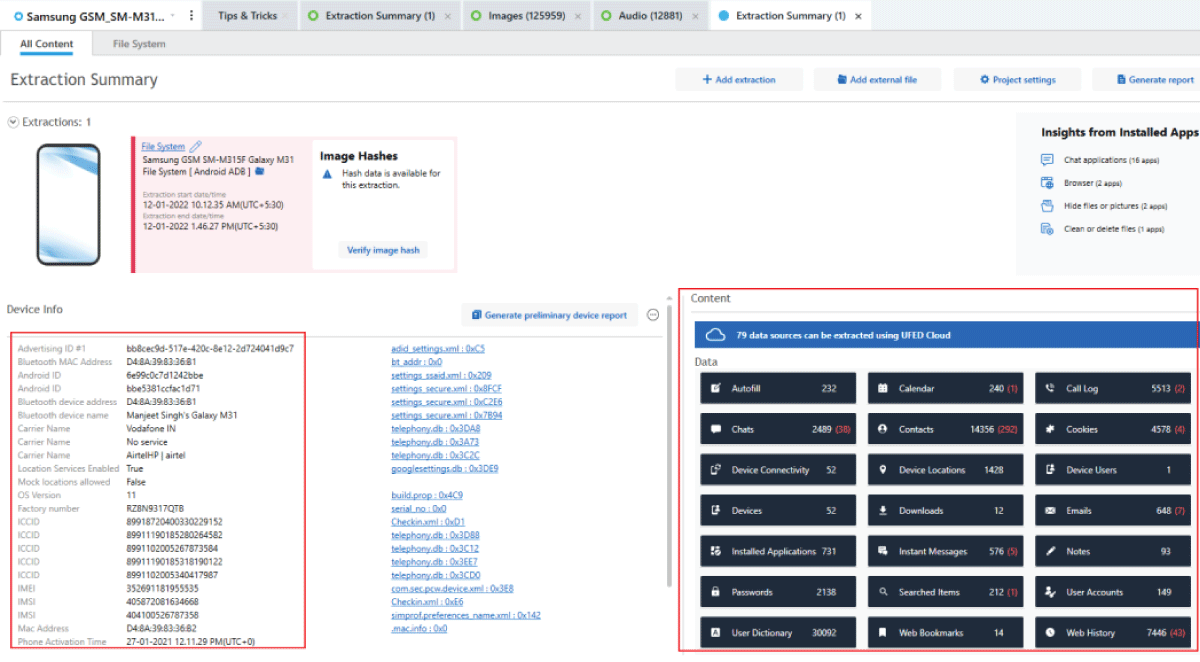Open the adid_settings.xml : 0xC5 link
Image resolution: width=1200 pixels, height=662 pixels.
pyautogui.click(x=438, y=349)
